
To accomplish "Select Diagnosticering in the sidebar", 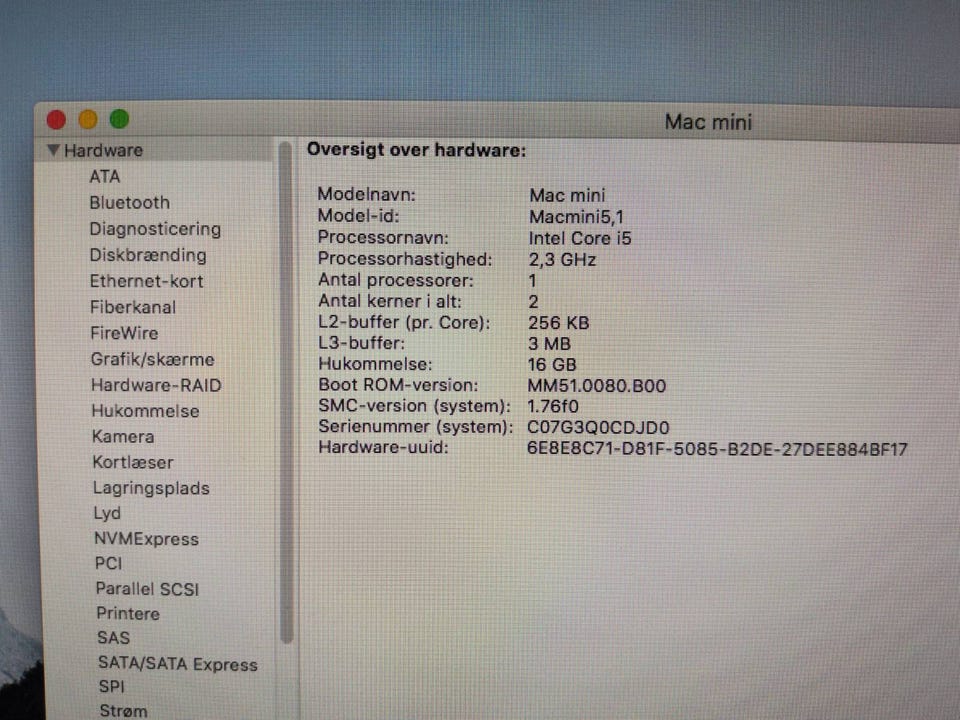I will coord(156,229).
